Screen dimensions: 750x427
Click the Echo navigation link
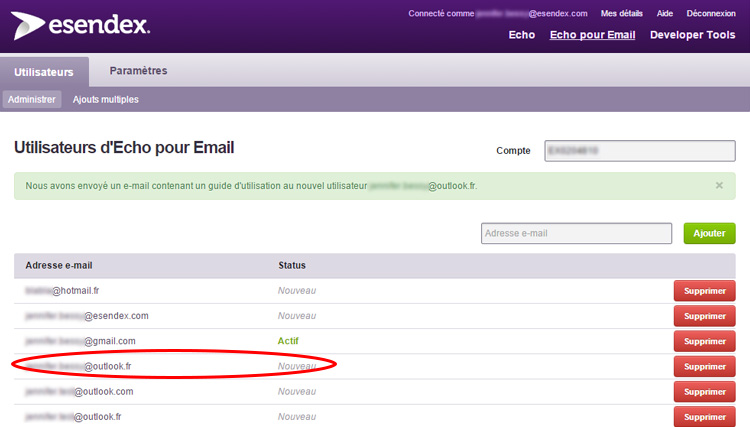click(x=521, y=35)
